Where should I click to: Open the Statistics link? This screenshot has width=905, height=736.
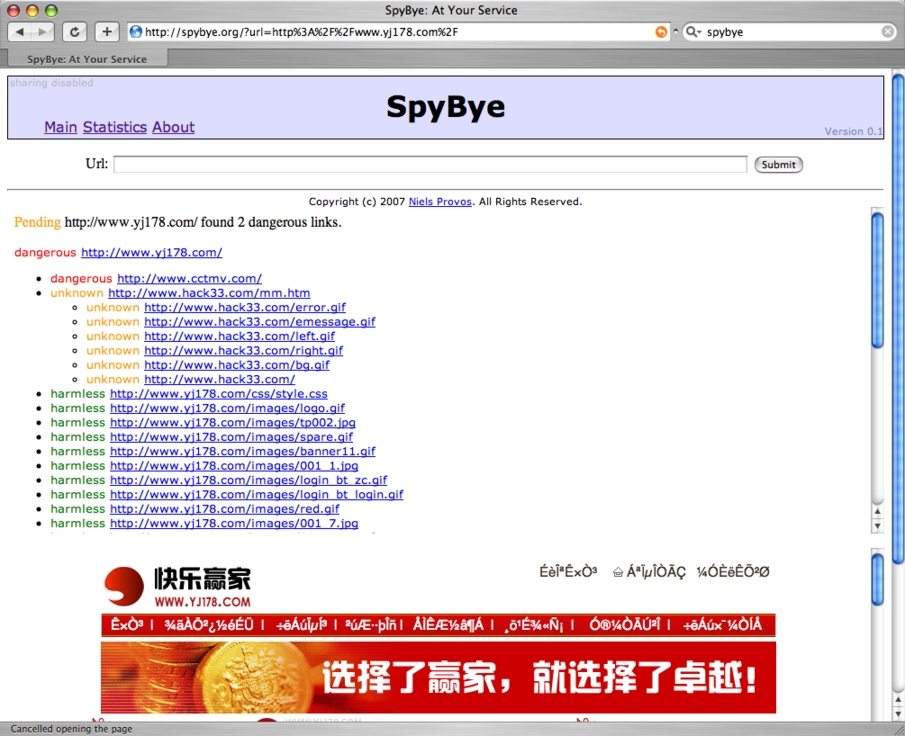[x=115, y=127]
